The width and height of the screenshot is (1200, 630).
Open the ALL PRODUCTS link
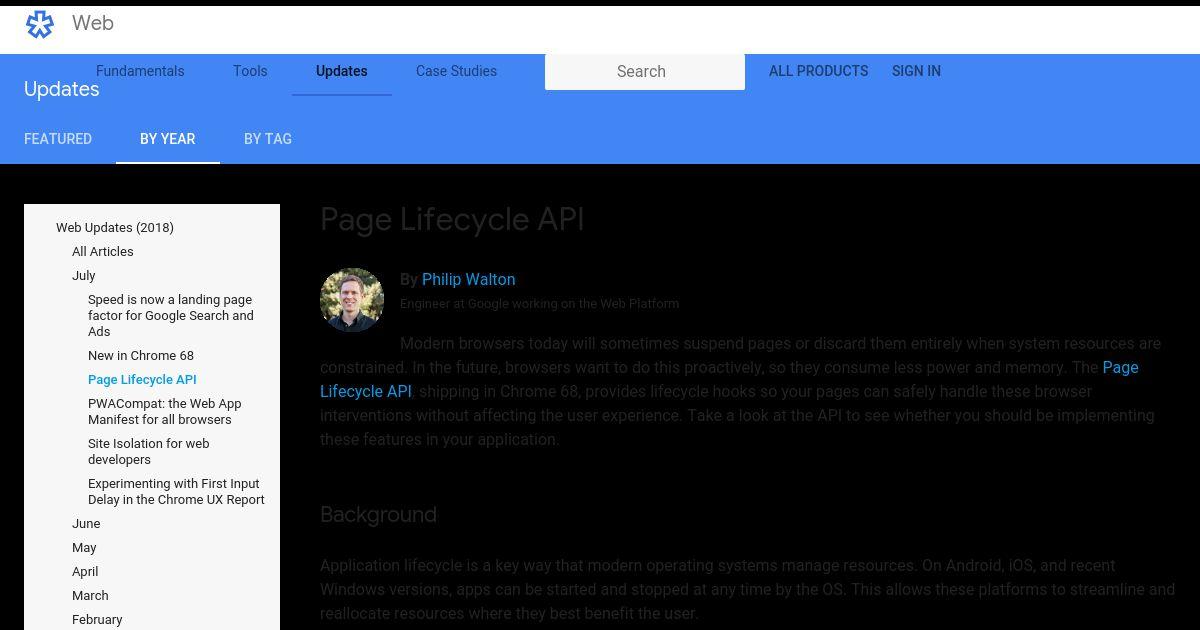[x=818, y=71]
